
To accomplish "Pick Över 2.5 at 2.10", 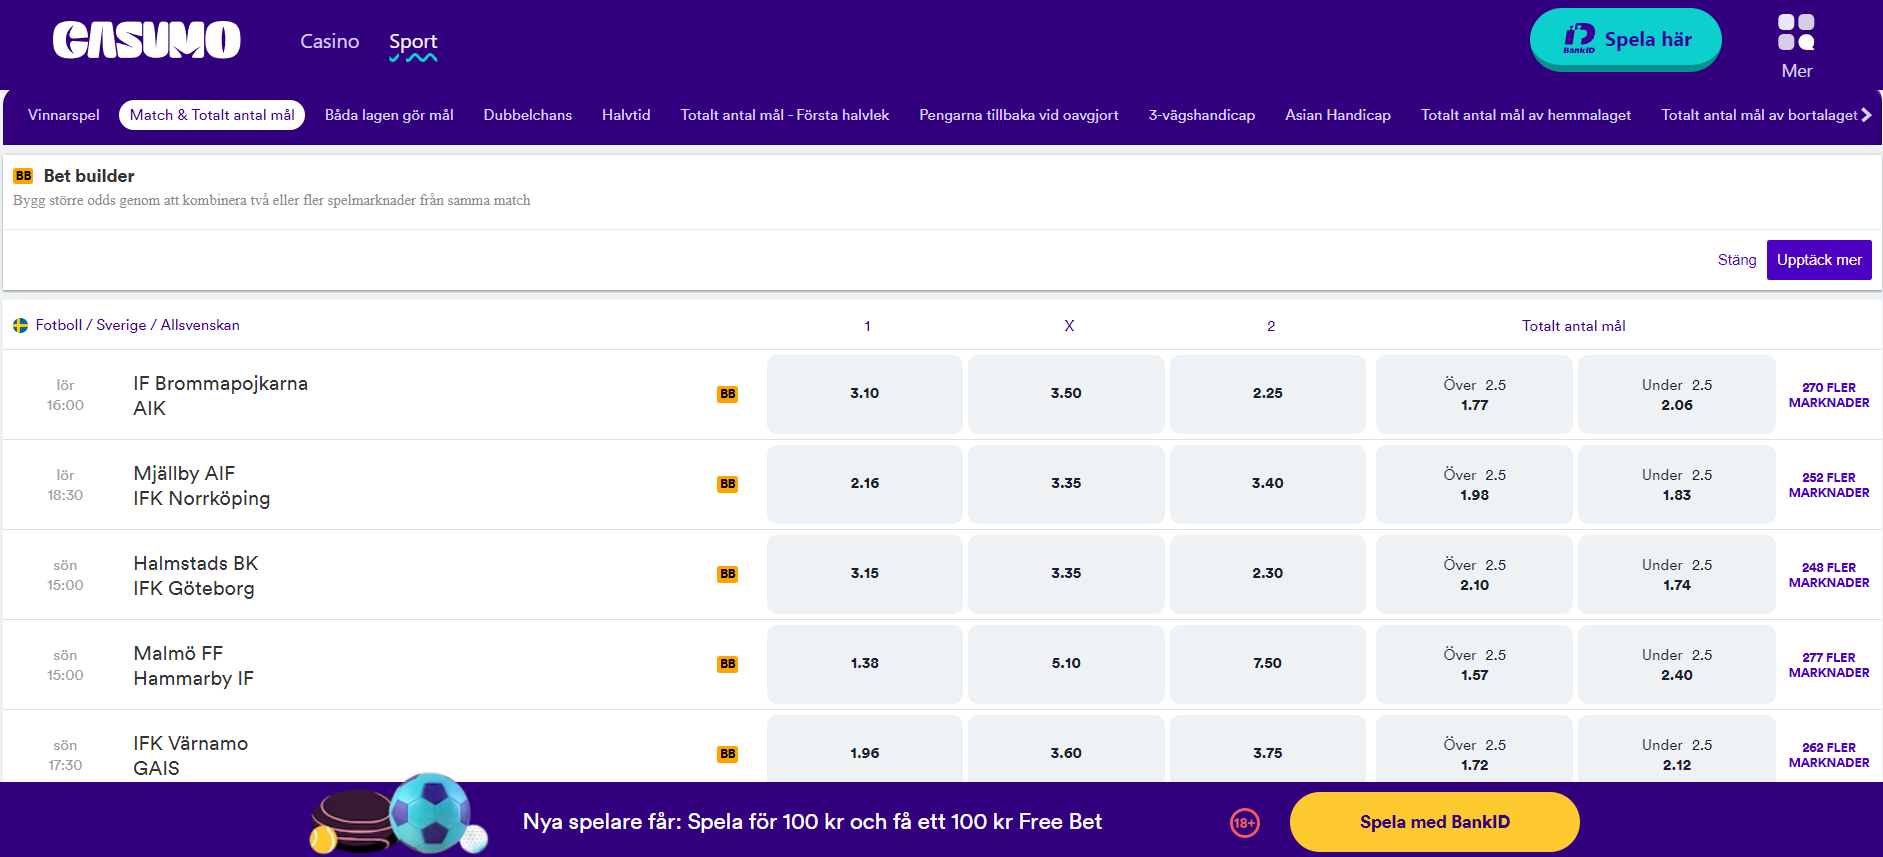I will pos(1474,574).
